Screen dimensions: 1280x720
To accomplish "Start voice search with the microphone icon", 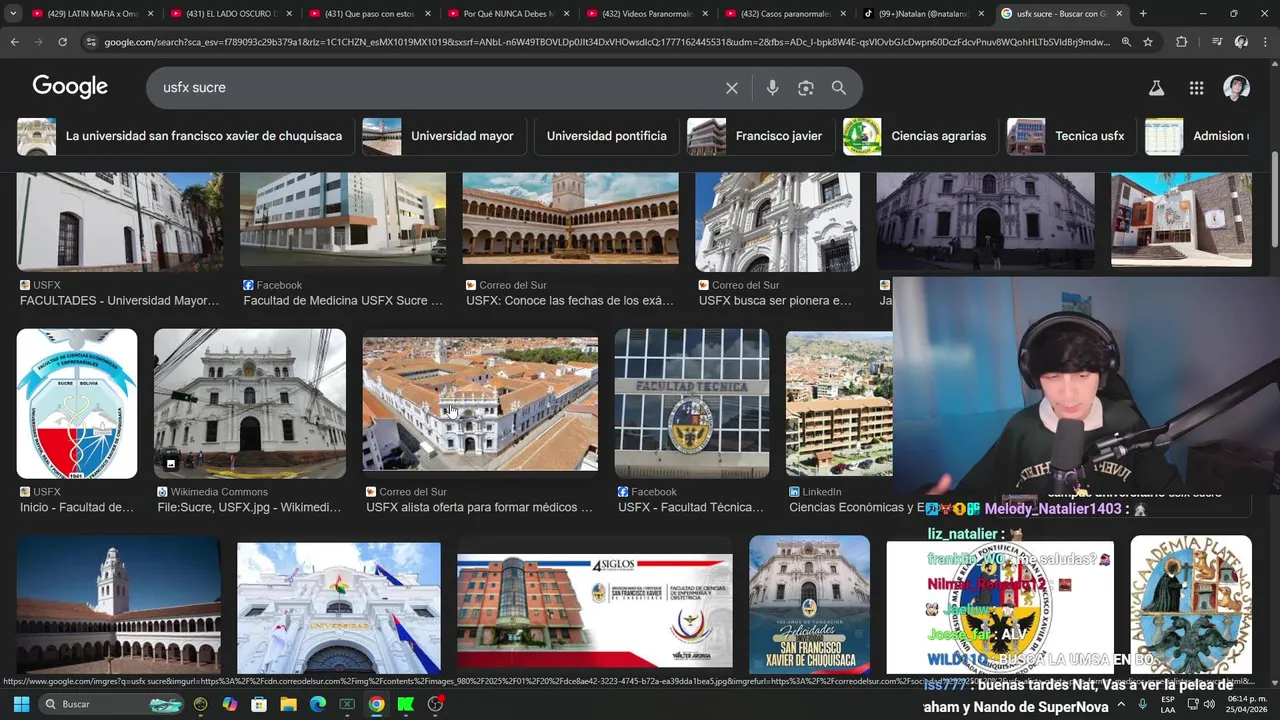I will coord(772,88).
